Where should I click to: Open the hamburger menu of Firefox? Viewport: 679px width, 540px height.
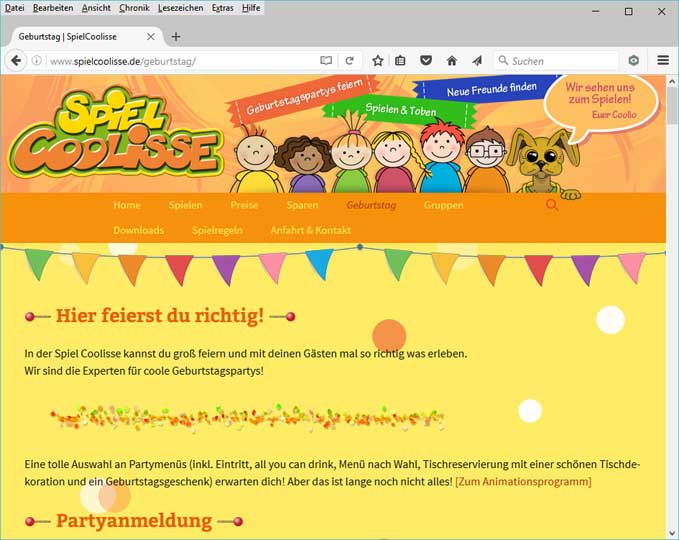click(x=663, y=61)
